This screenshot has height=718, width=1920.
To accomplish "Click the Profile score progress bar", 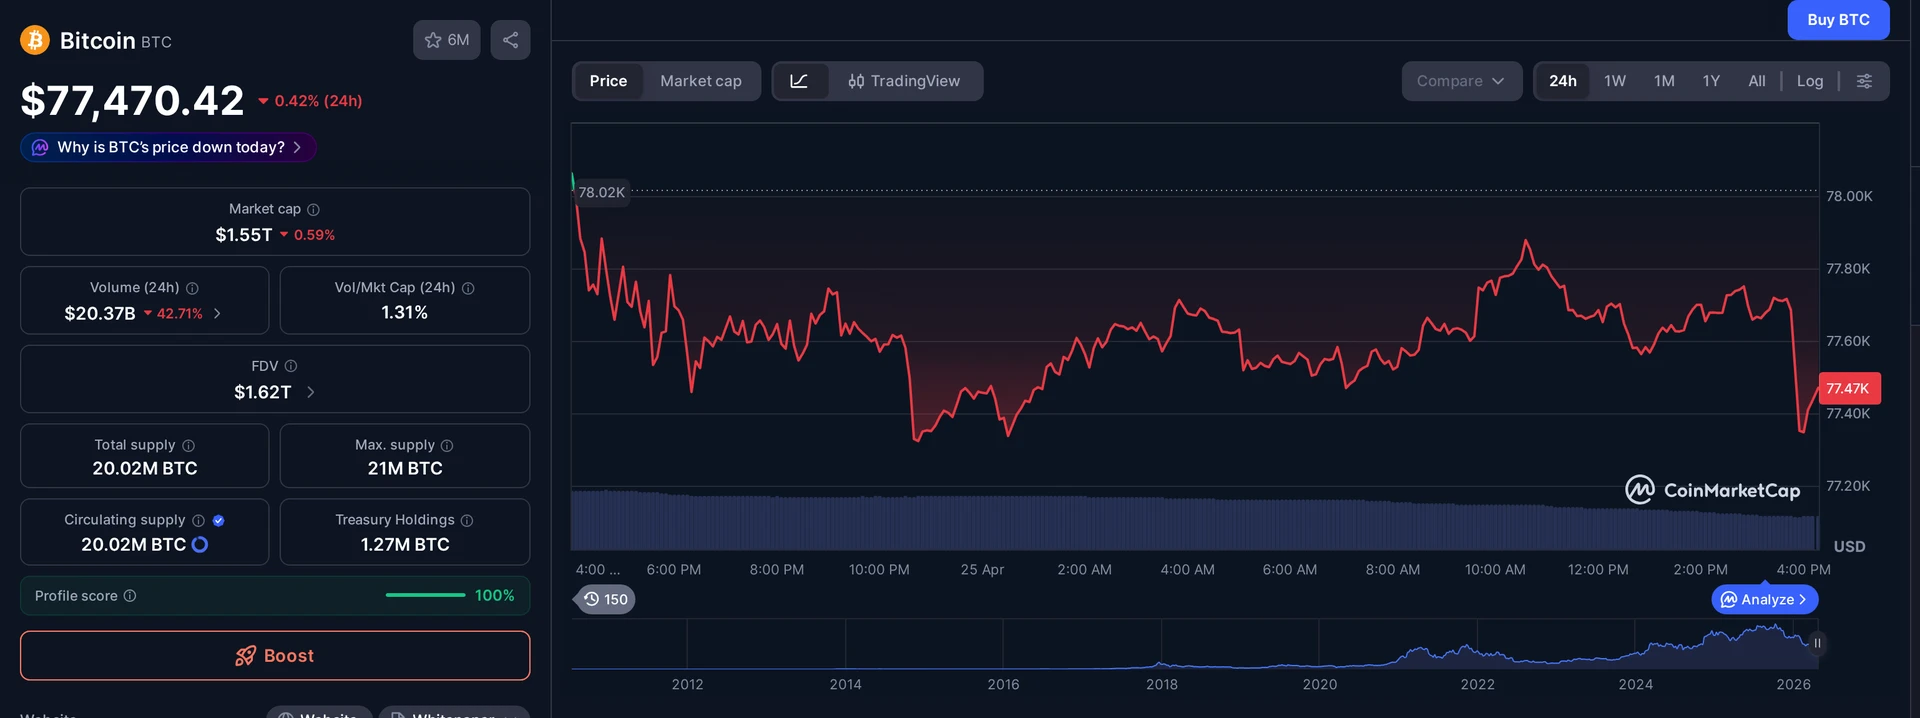I will tap(425, 595).
